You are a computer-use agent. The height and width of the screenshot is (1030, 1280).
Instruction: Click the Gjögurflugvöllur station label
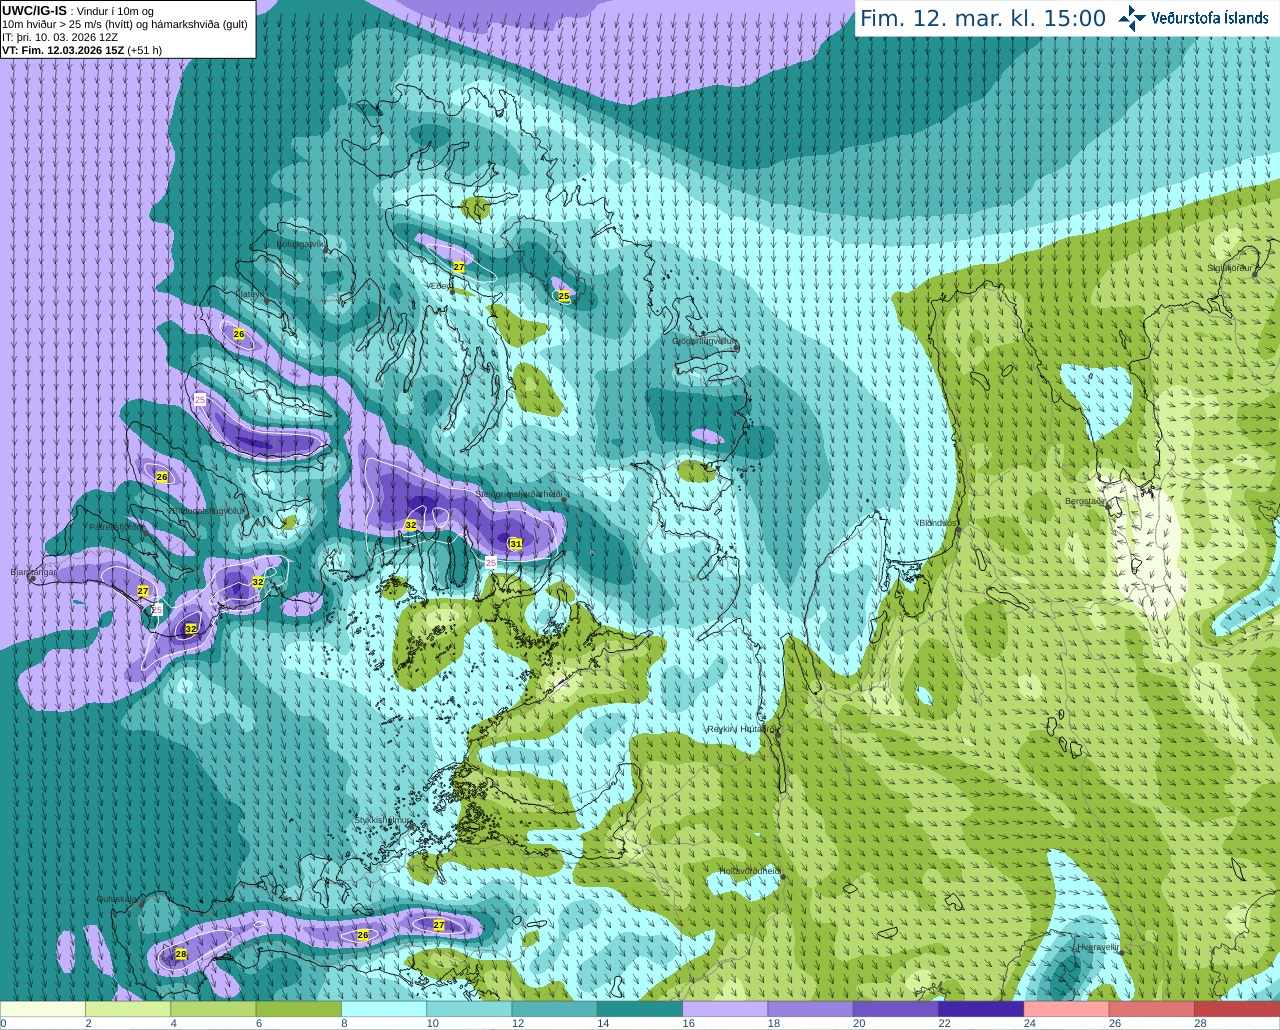click(705, 341)
